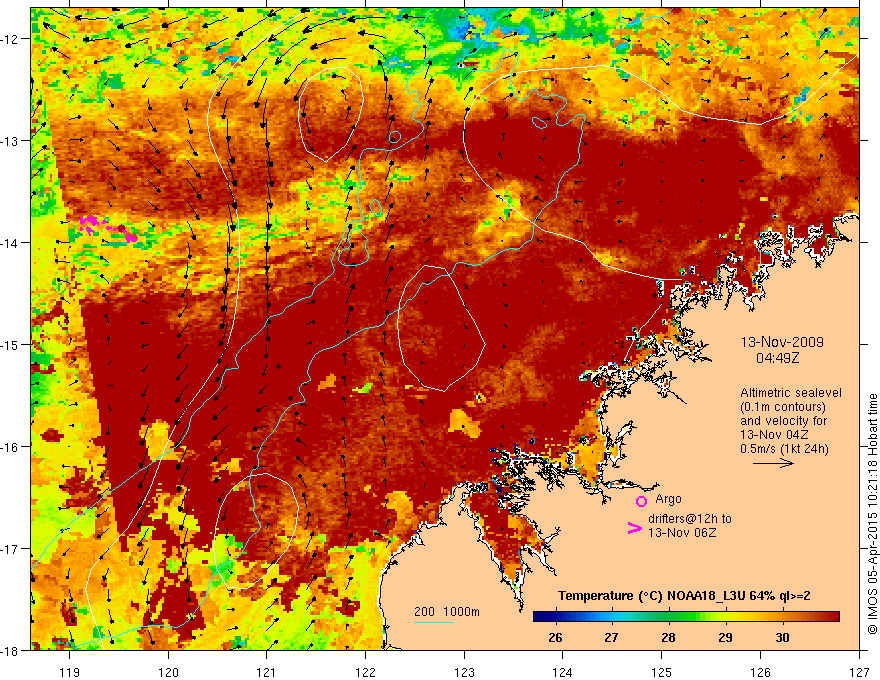Click the '13-Nov 04Z' velocity date text

click(x=773, y=435)
